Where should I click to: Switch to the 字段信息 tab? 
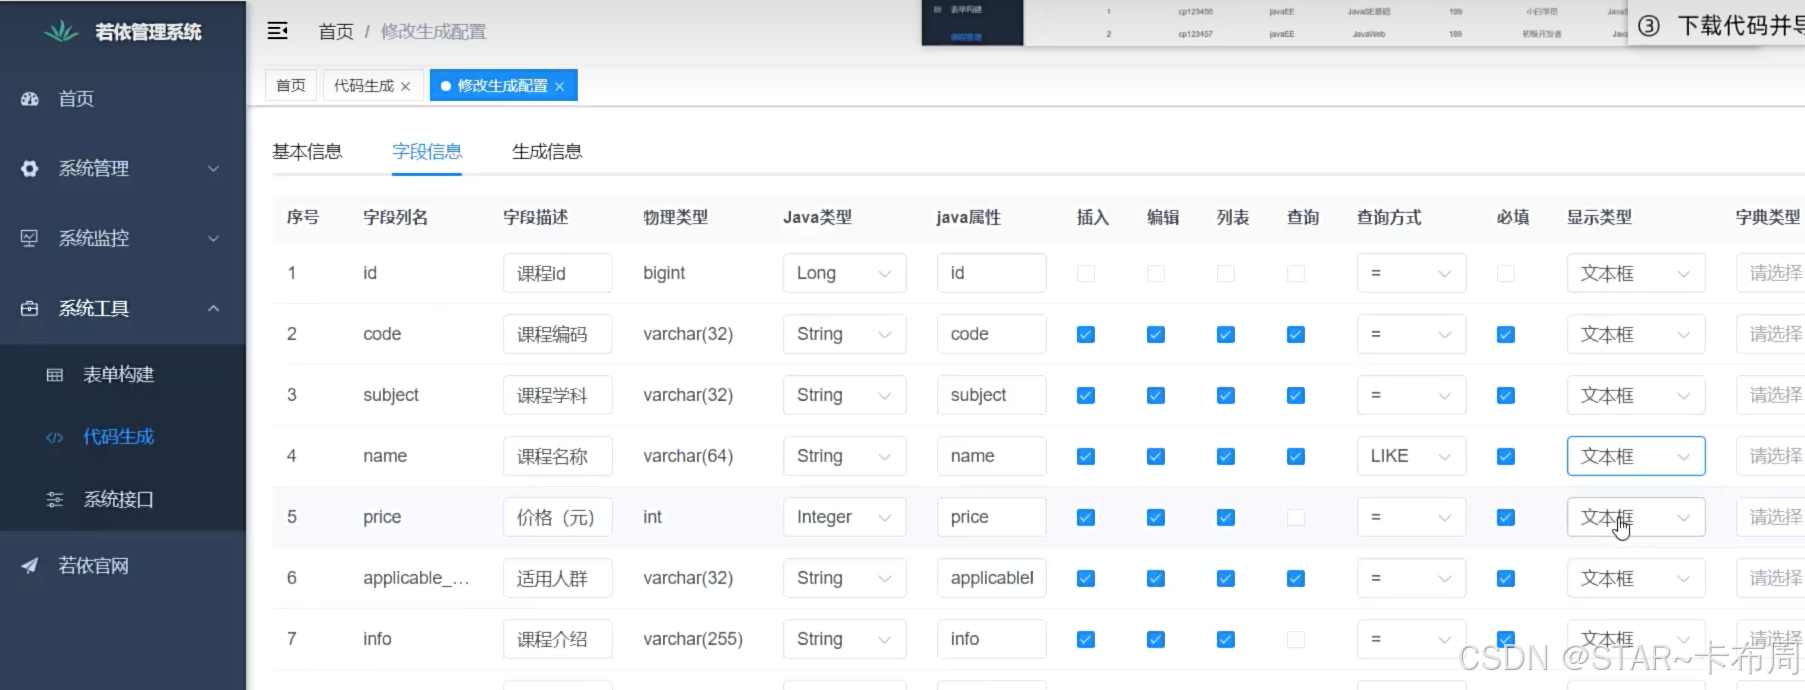(427, 152)
